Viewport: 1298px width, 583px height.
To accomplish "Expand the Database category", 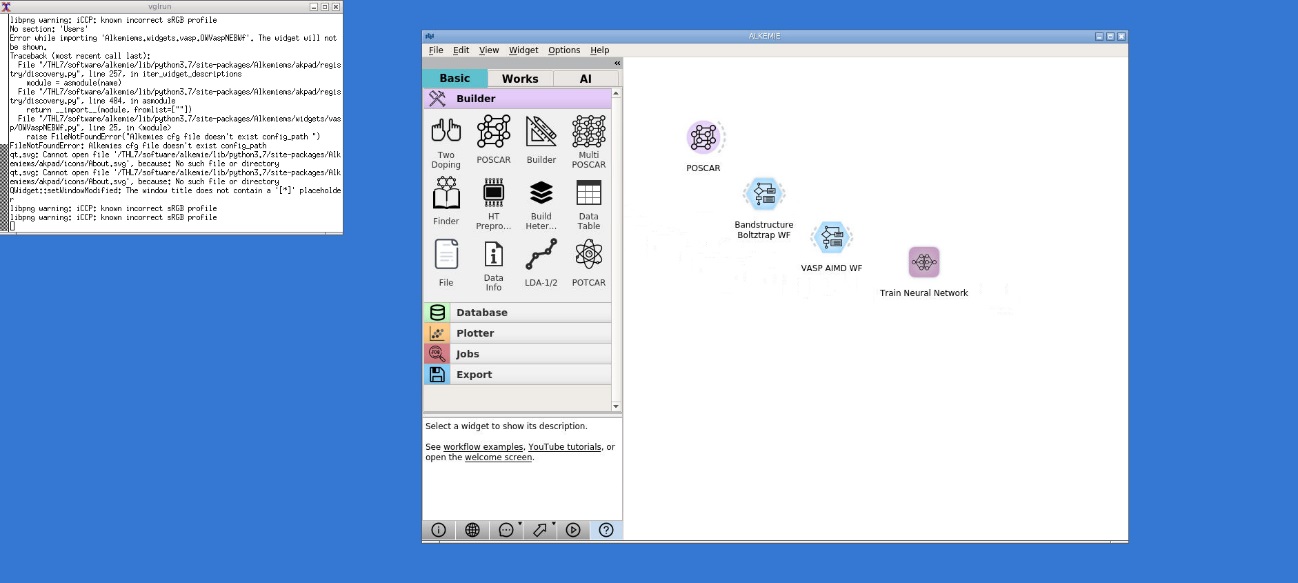I will point(516,313).
